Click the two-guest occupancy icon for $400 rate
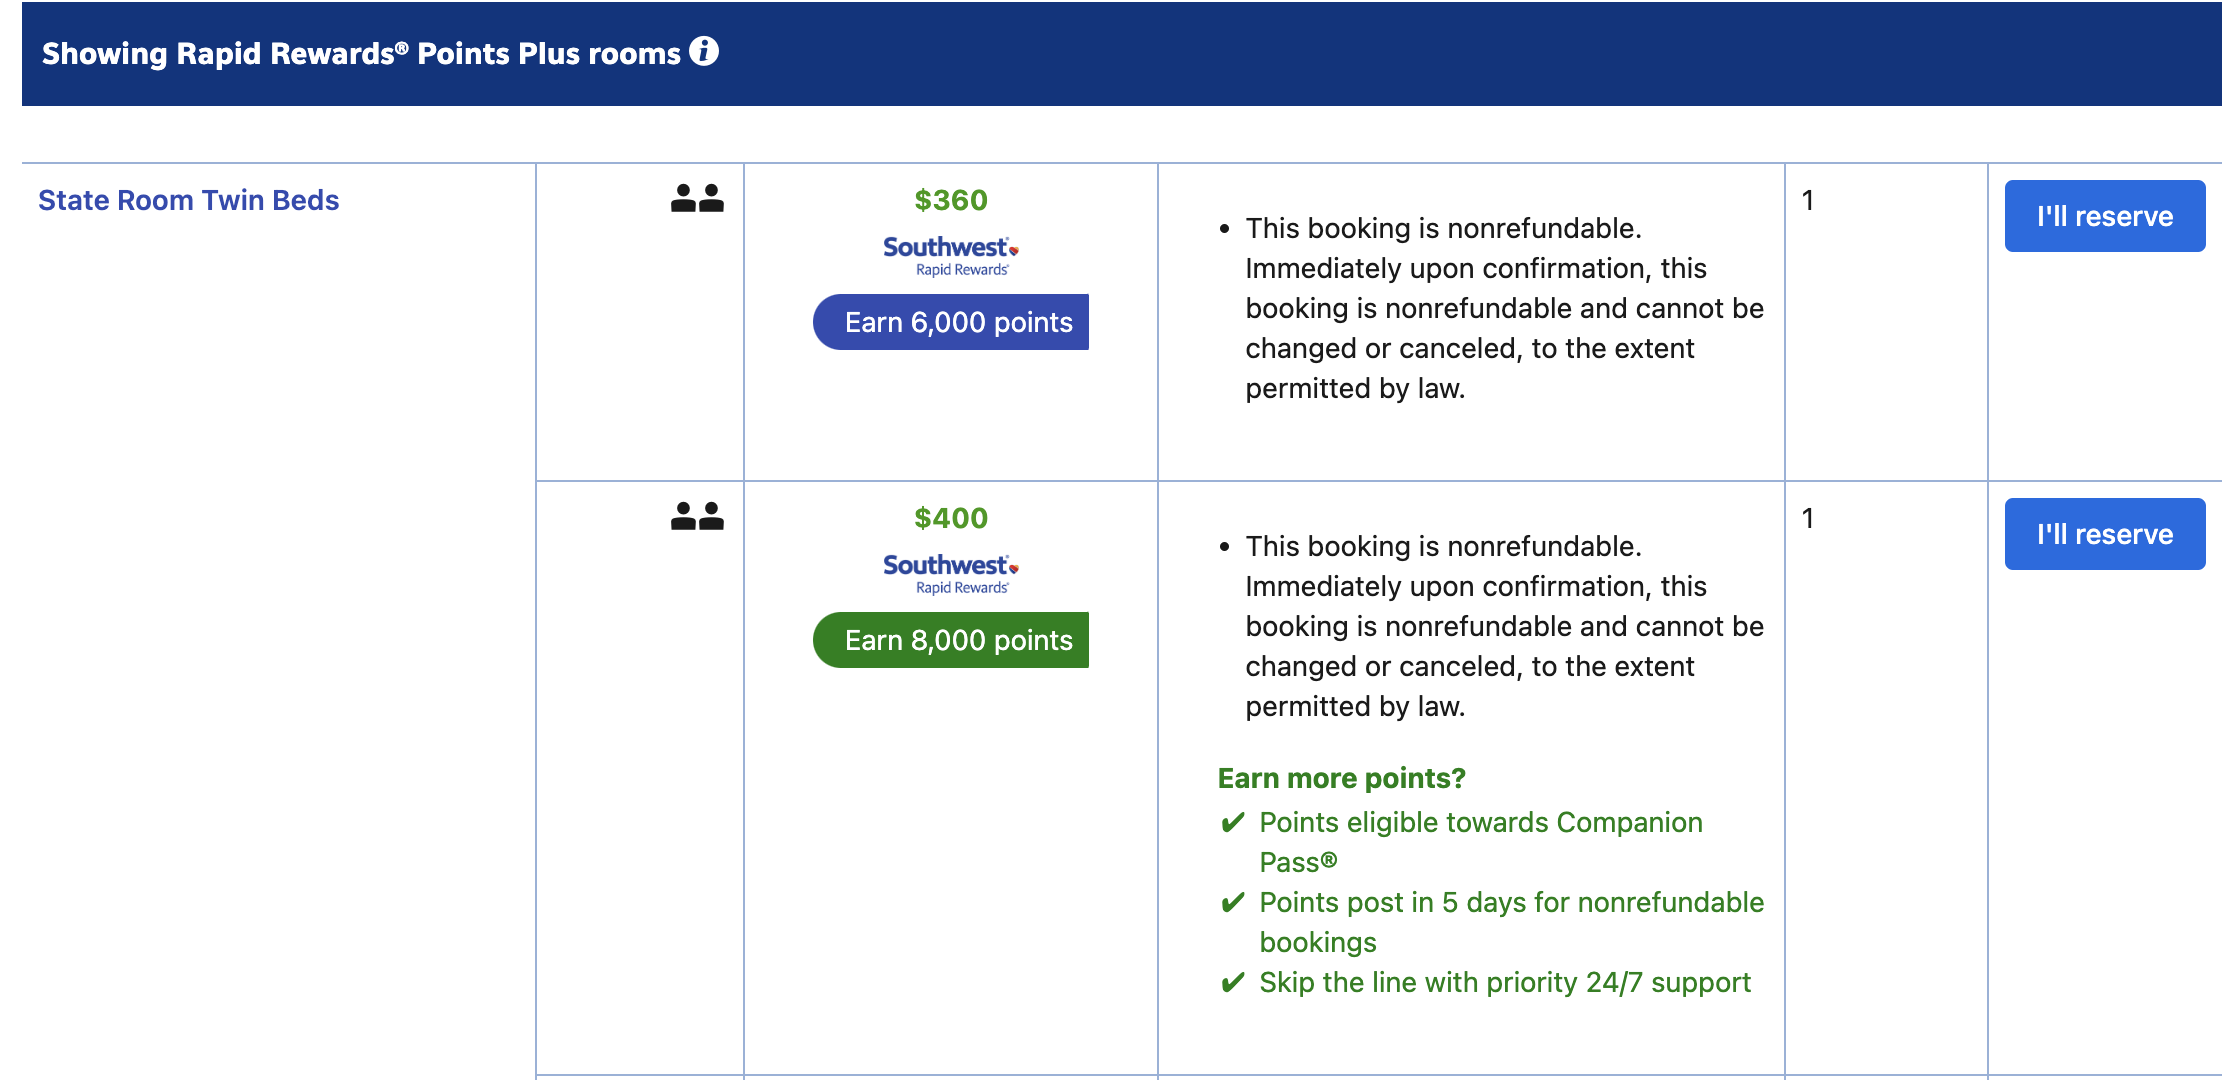 (696, 517)
